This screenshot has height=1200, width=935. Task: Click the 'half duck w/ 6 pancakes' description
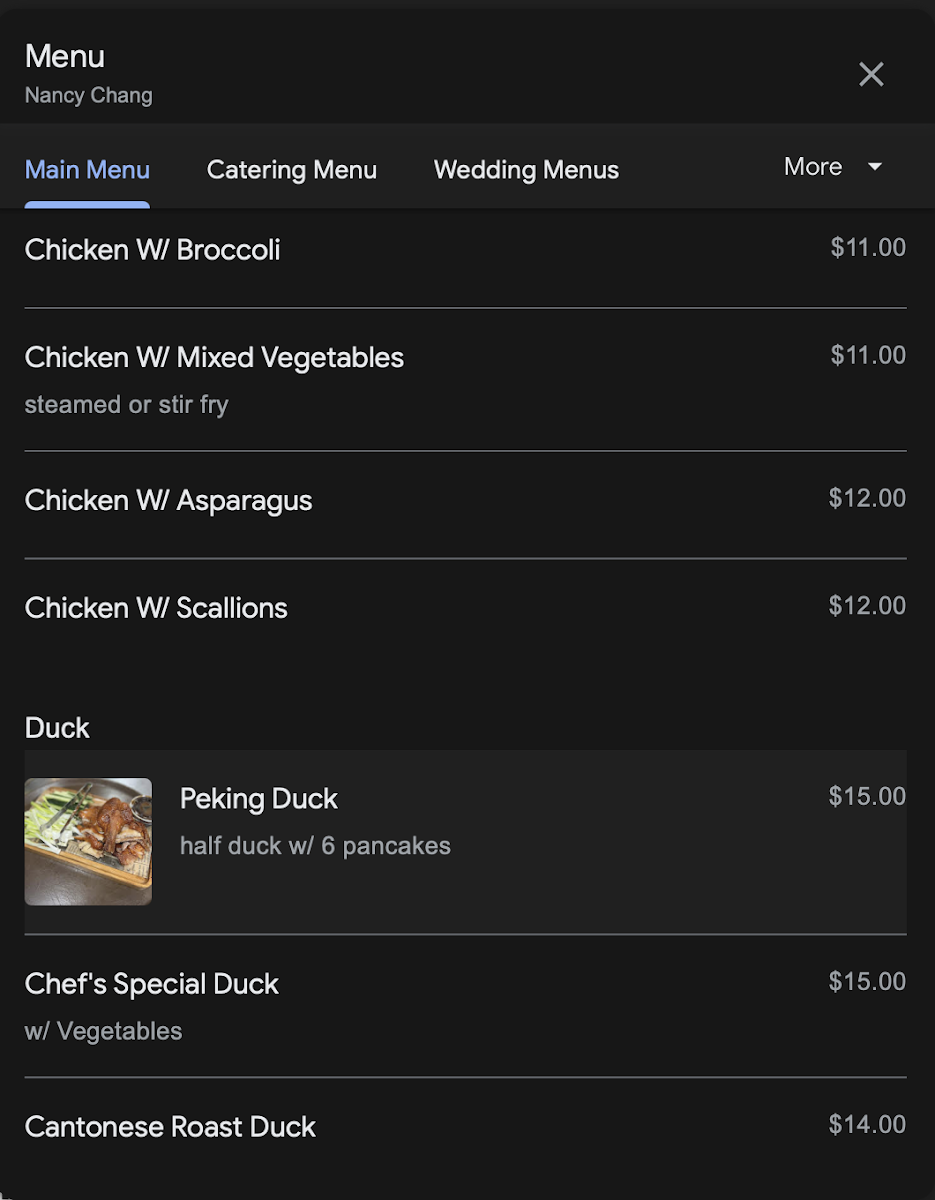315,846
